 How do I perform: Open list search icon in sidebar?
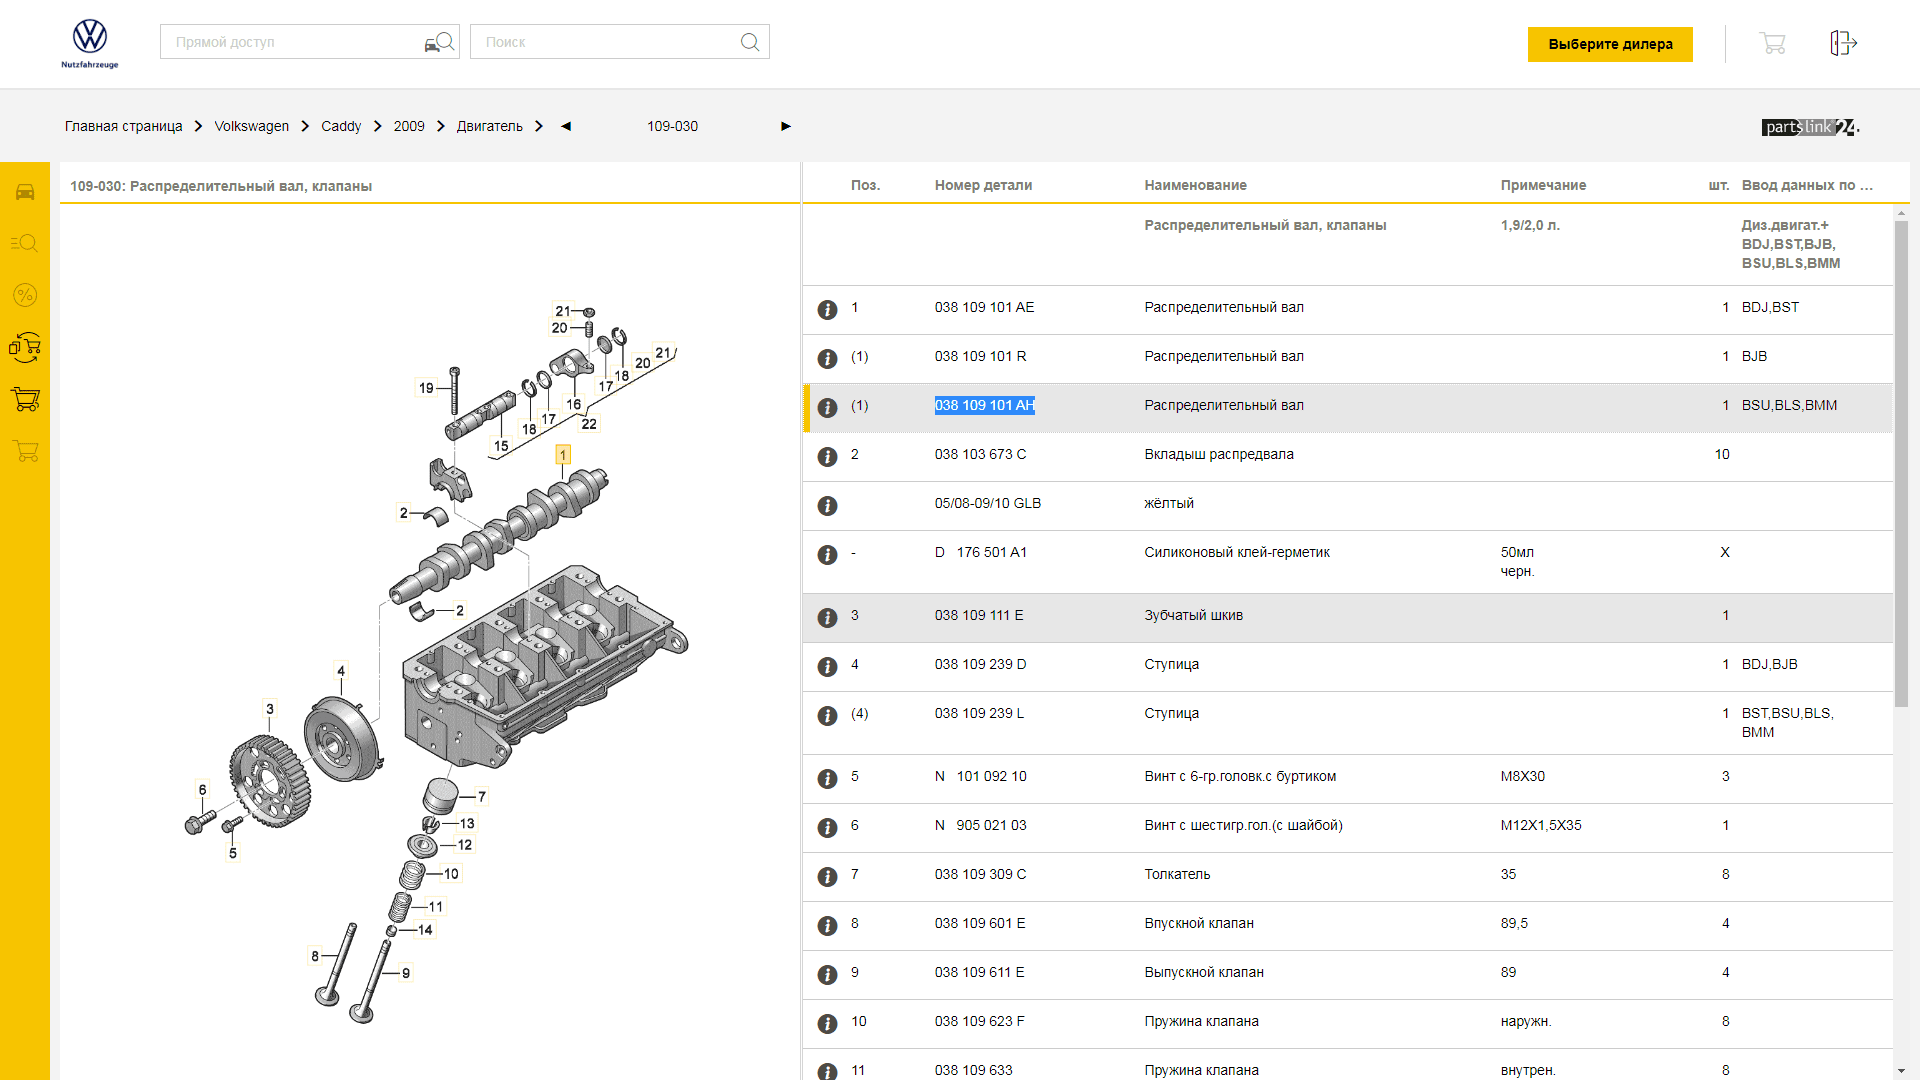point(25,243)
